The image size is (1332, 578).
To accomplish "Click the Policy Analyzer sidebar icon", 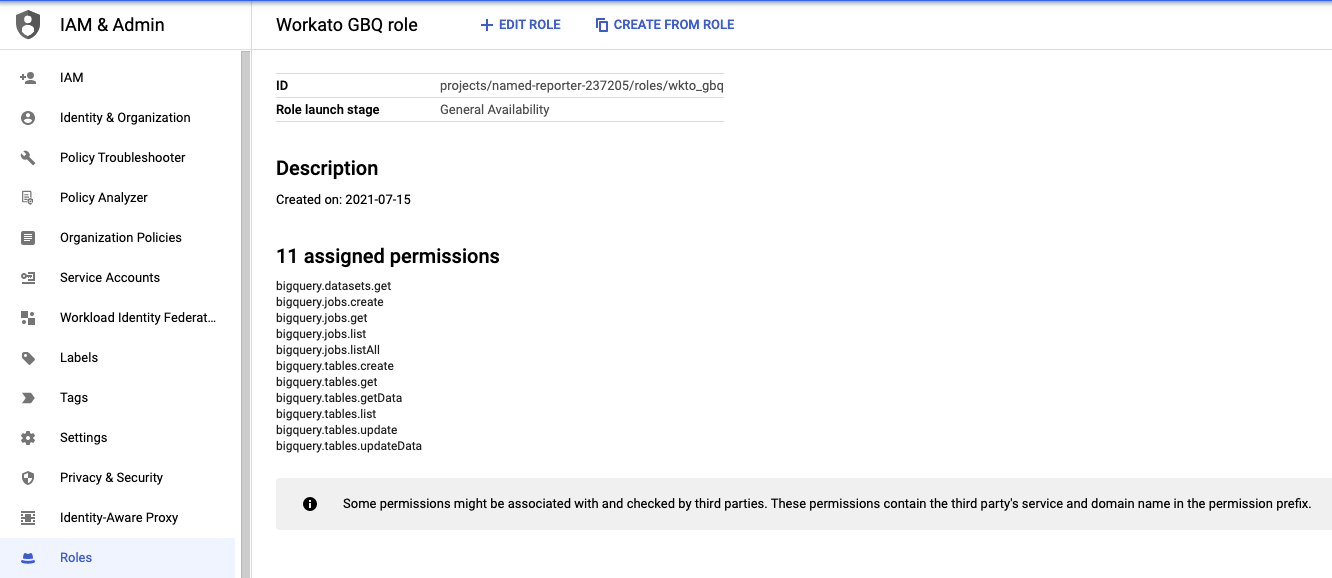I will [28, 197].
